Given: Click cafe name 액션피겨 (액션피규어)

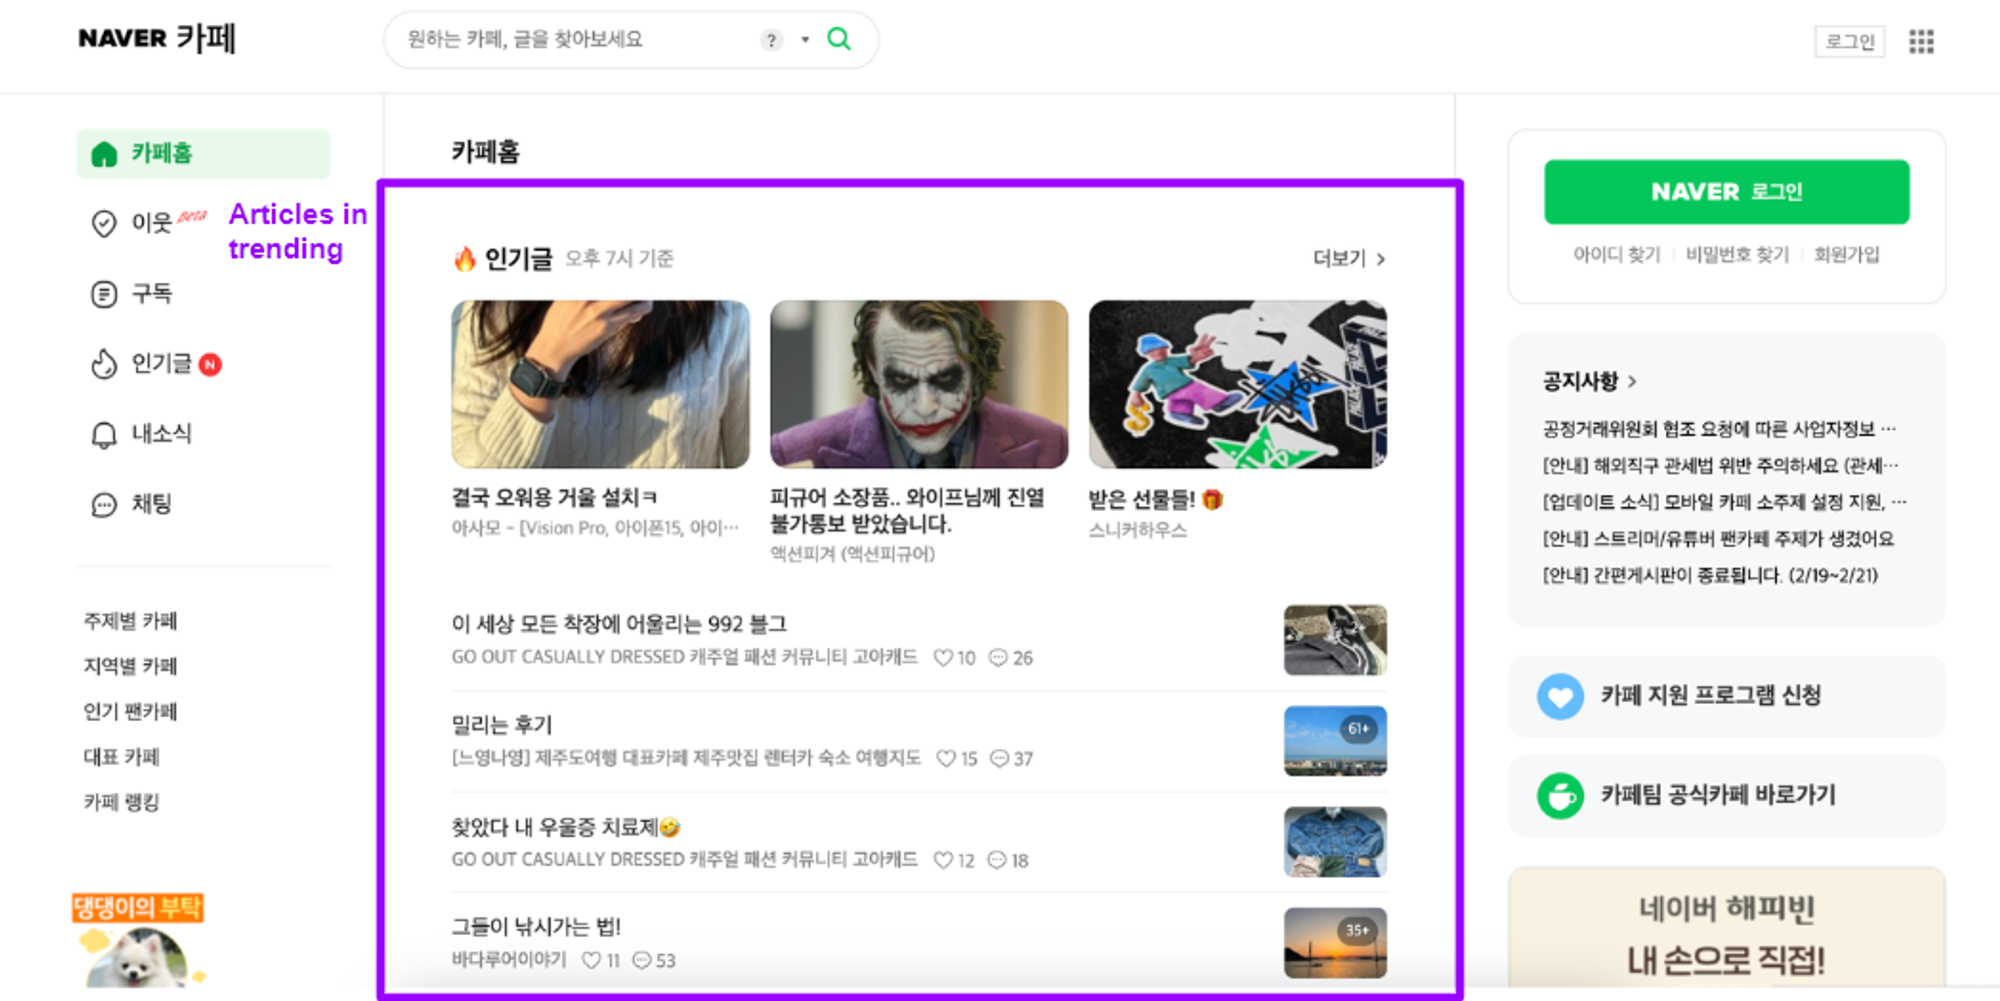Looking at the screenshot, I should point(852,554).
